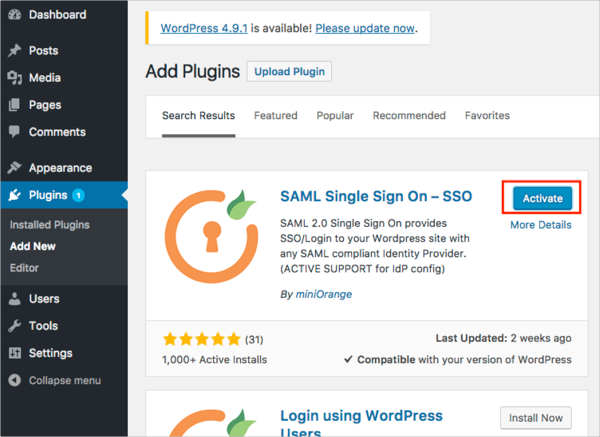
Task: Click the Media library icon
Action: point(14,77)
